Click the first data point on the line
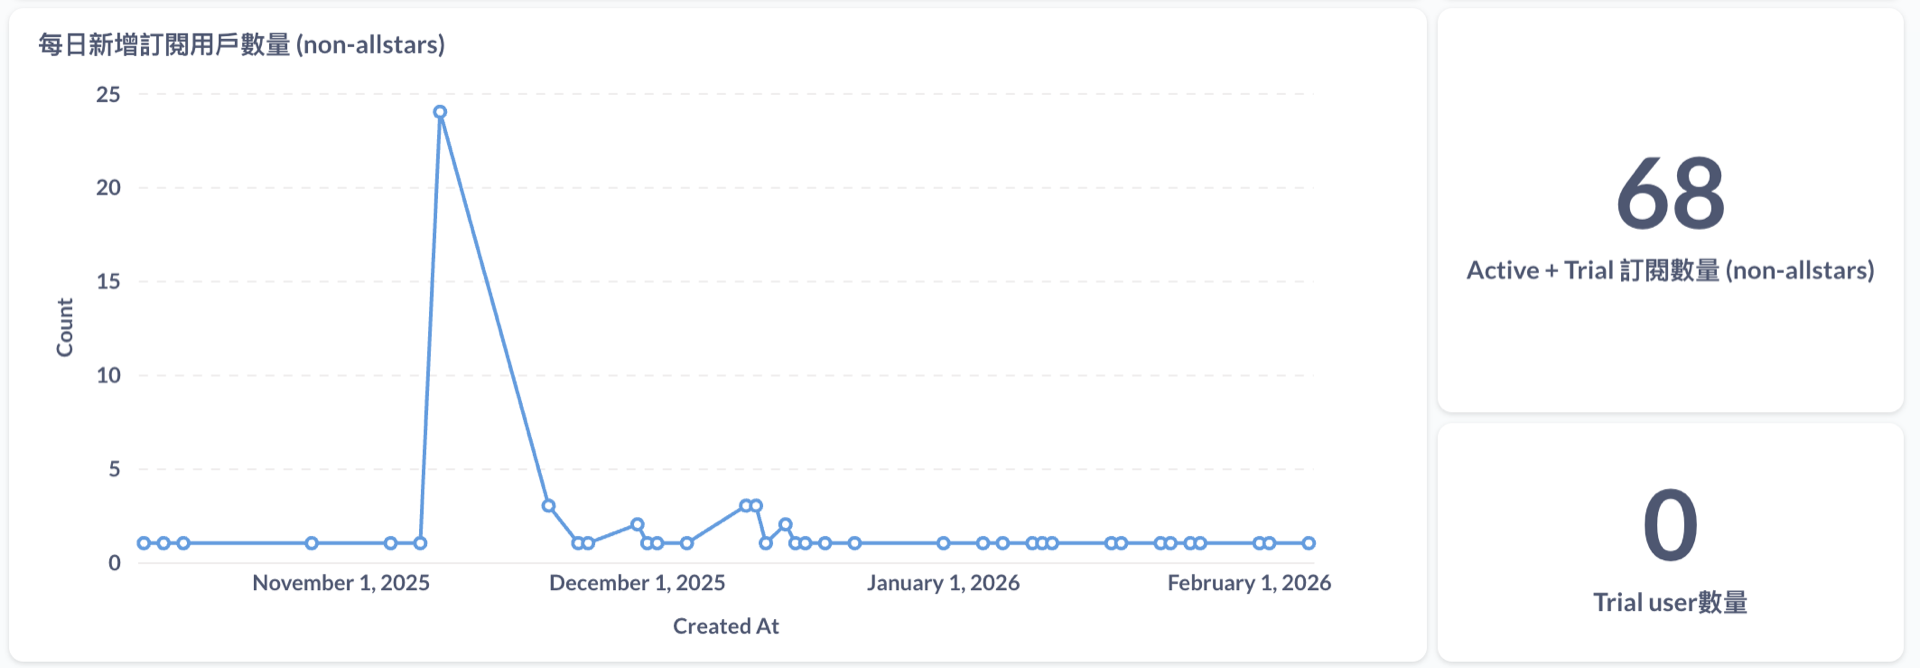1920x668 pixels. [144, 543]
